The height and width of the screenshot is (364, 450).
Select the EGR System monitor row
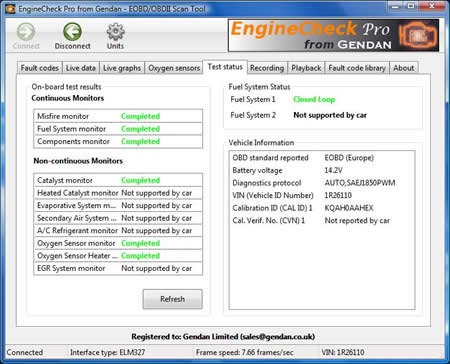[x=118, y=268]
